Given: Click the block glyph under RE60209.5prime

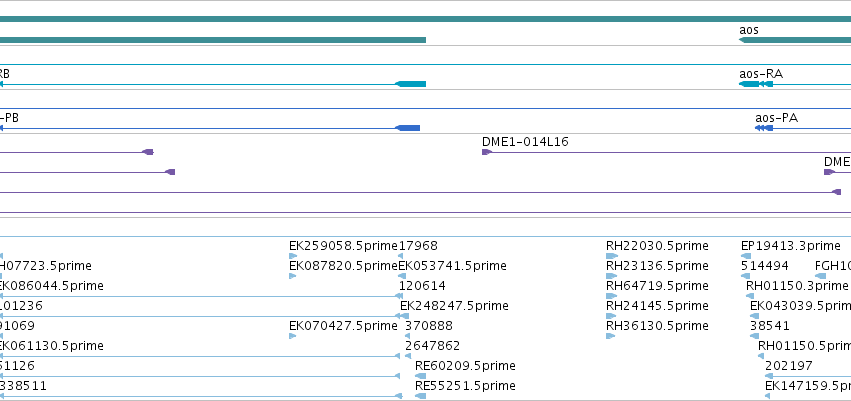Looking at the screenshot, I should click(421, 376).
